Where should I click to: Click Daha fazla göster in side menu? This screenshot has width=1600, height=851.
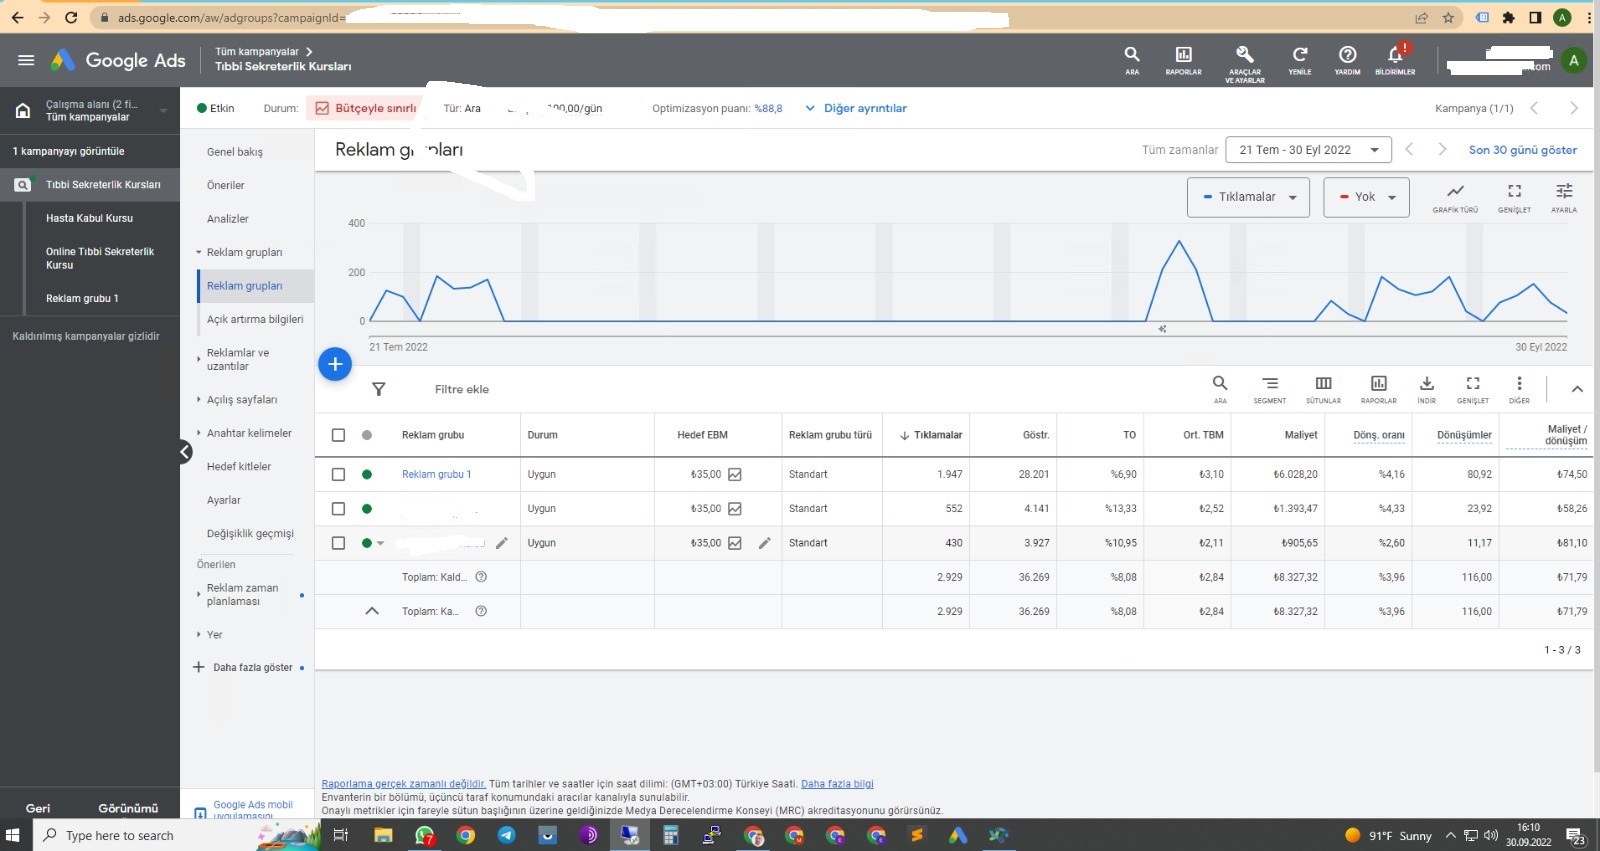(252, 667)
